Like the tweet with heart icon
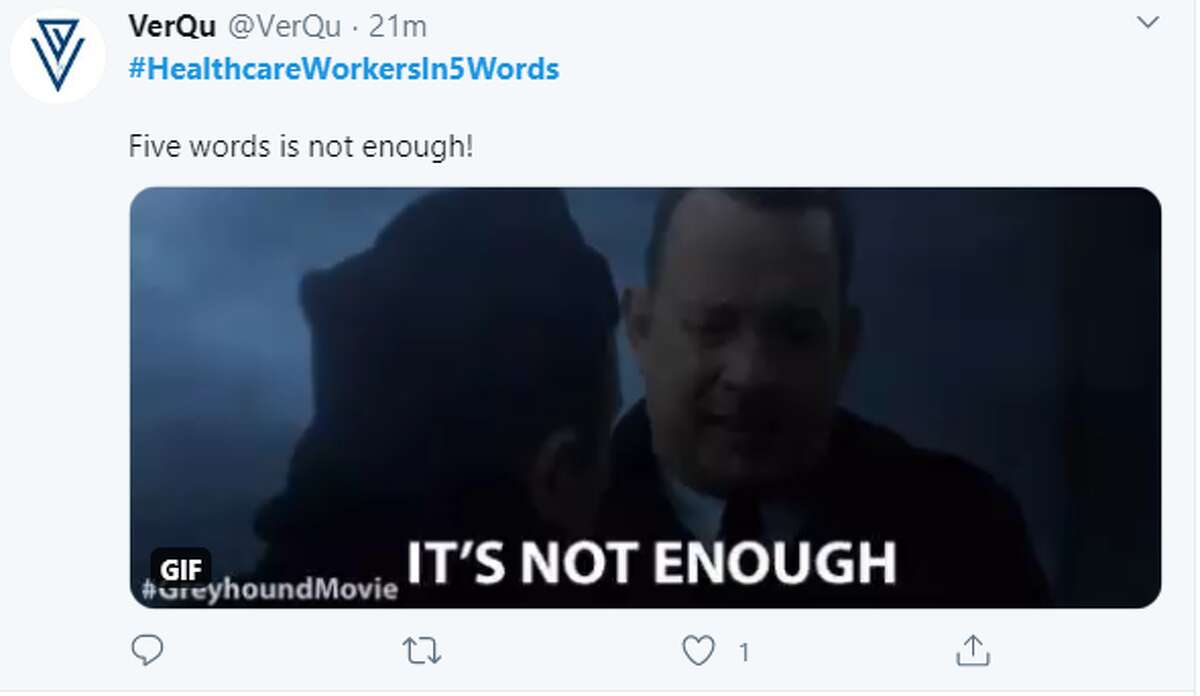 (698, 652)
